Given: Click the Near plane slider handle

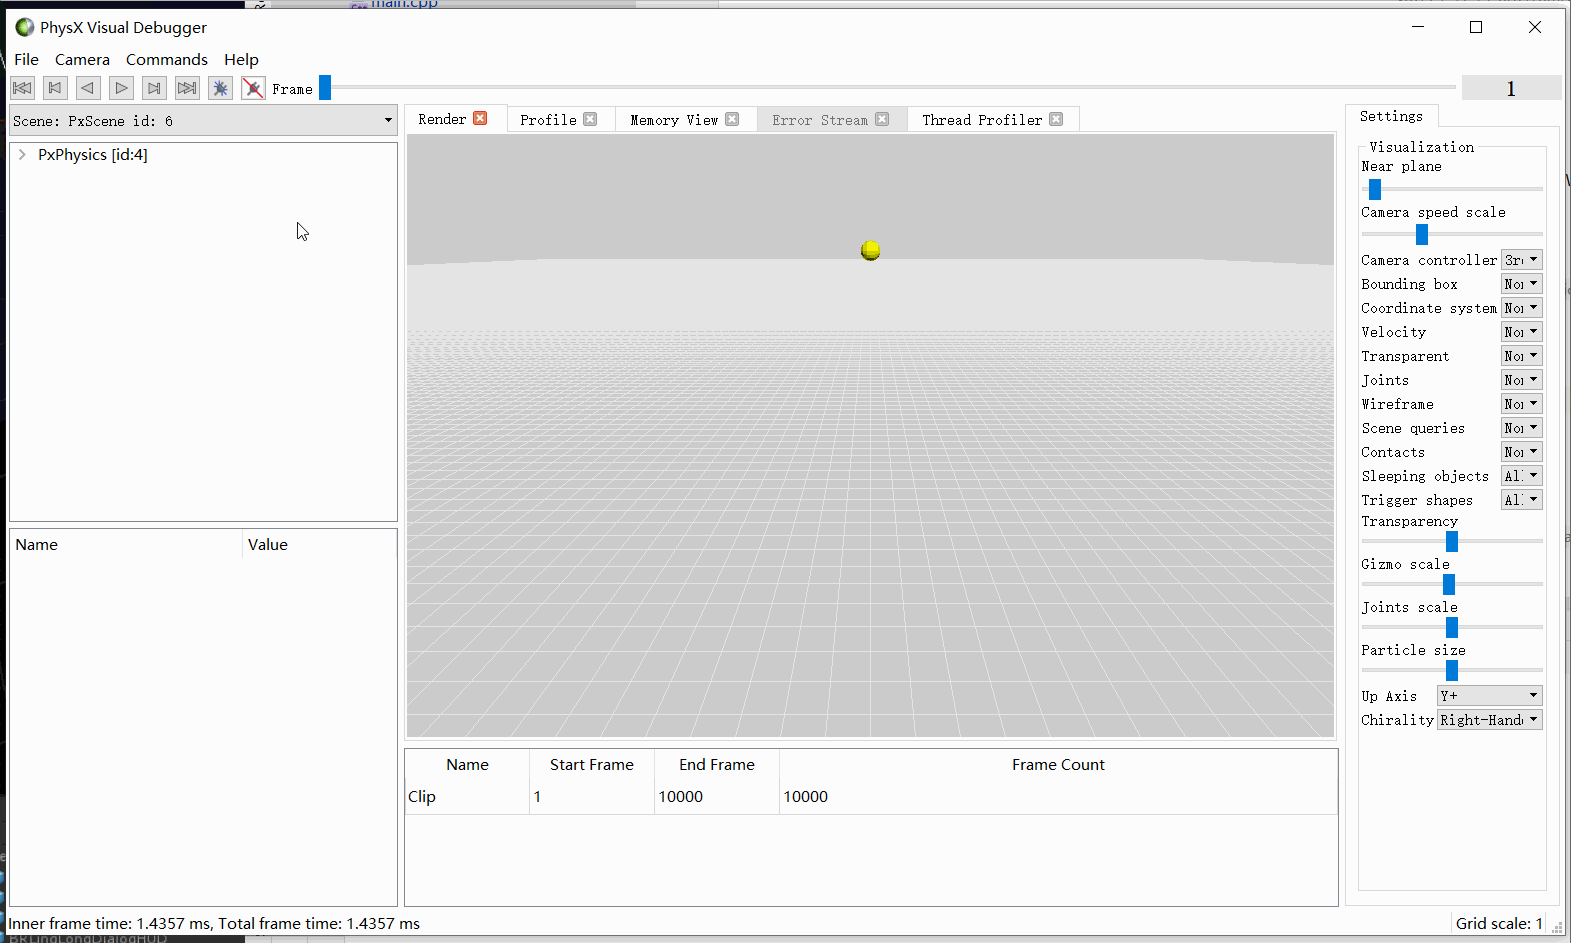Looking at the screenshot, I should pyautogui.click(x=1375, y=189).
